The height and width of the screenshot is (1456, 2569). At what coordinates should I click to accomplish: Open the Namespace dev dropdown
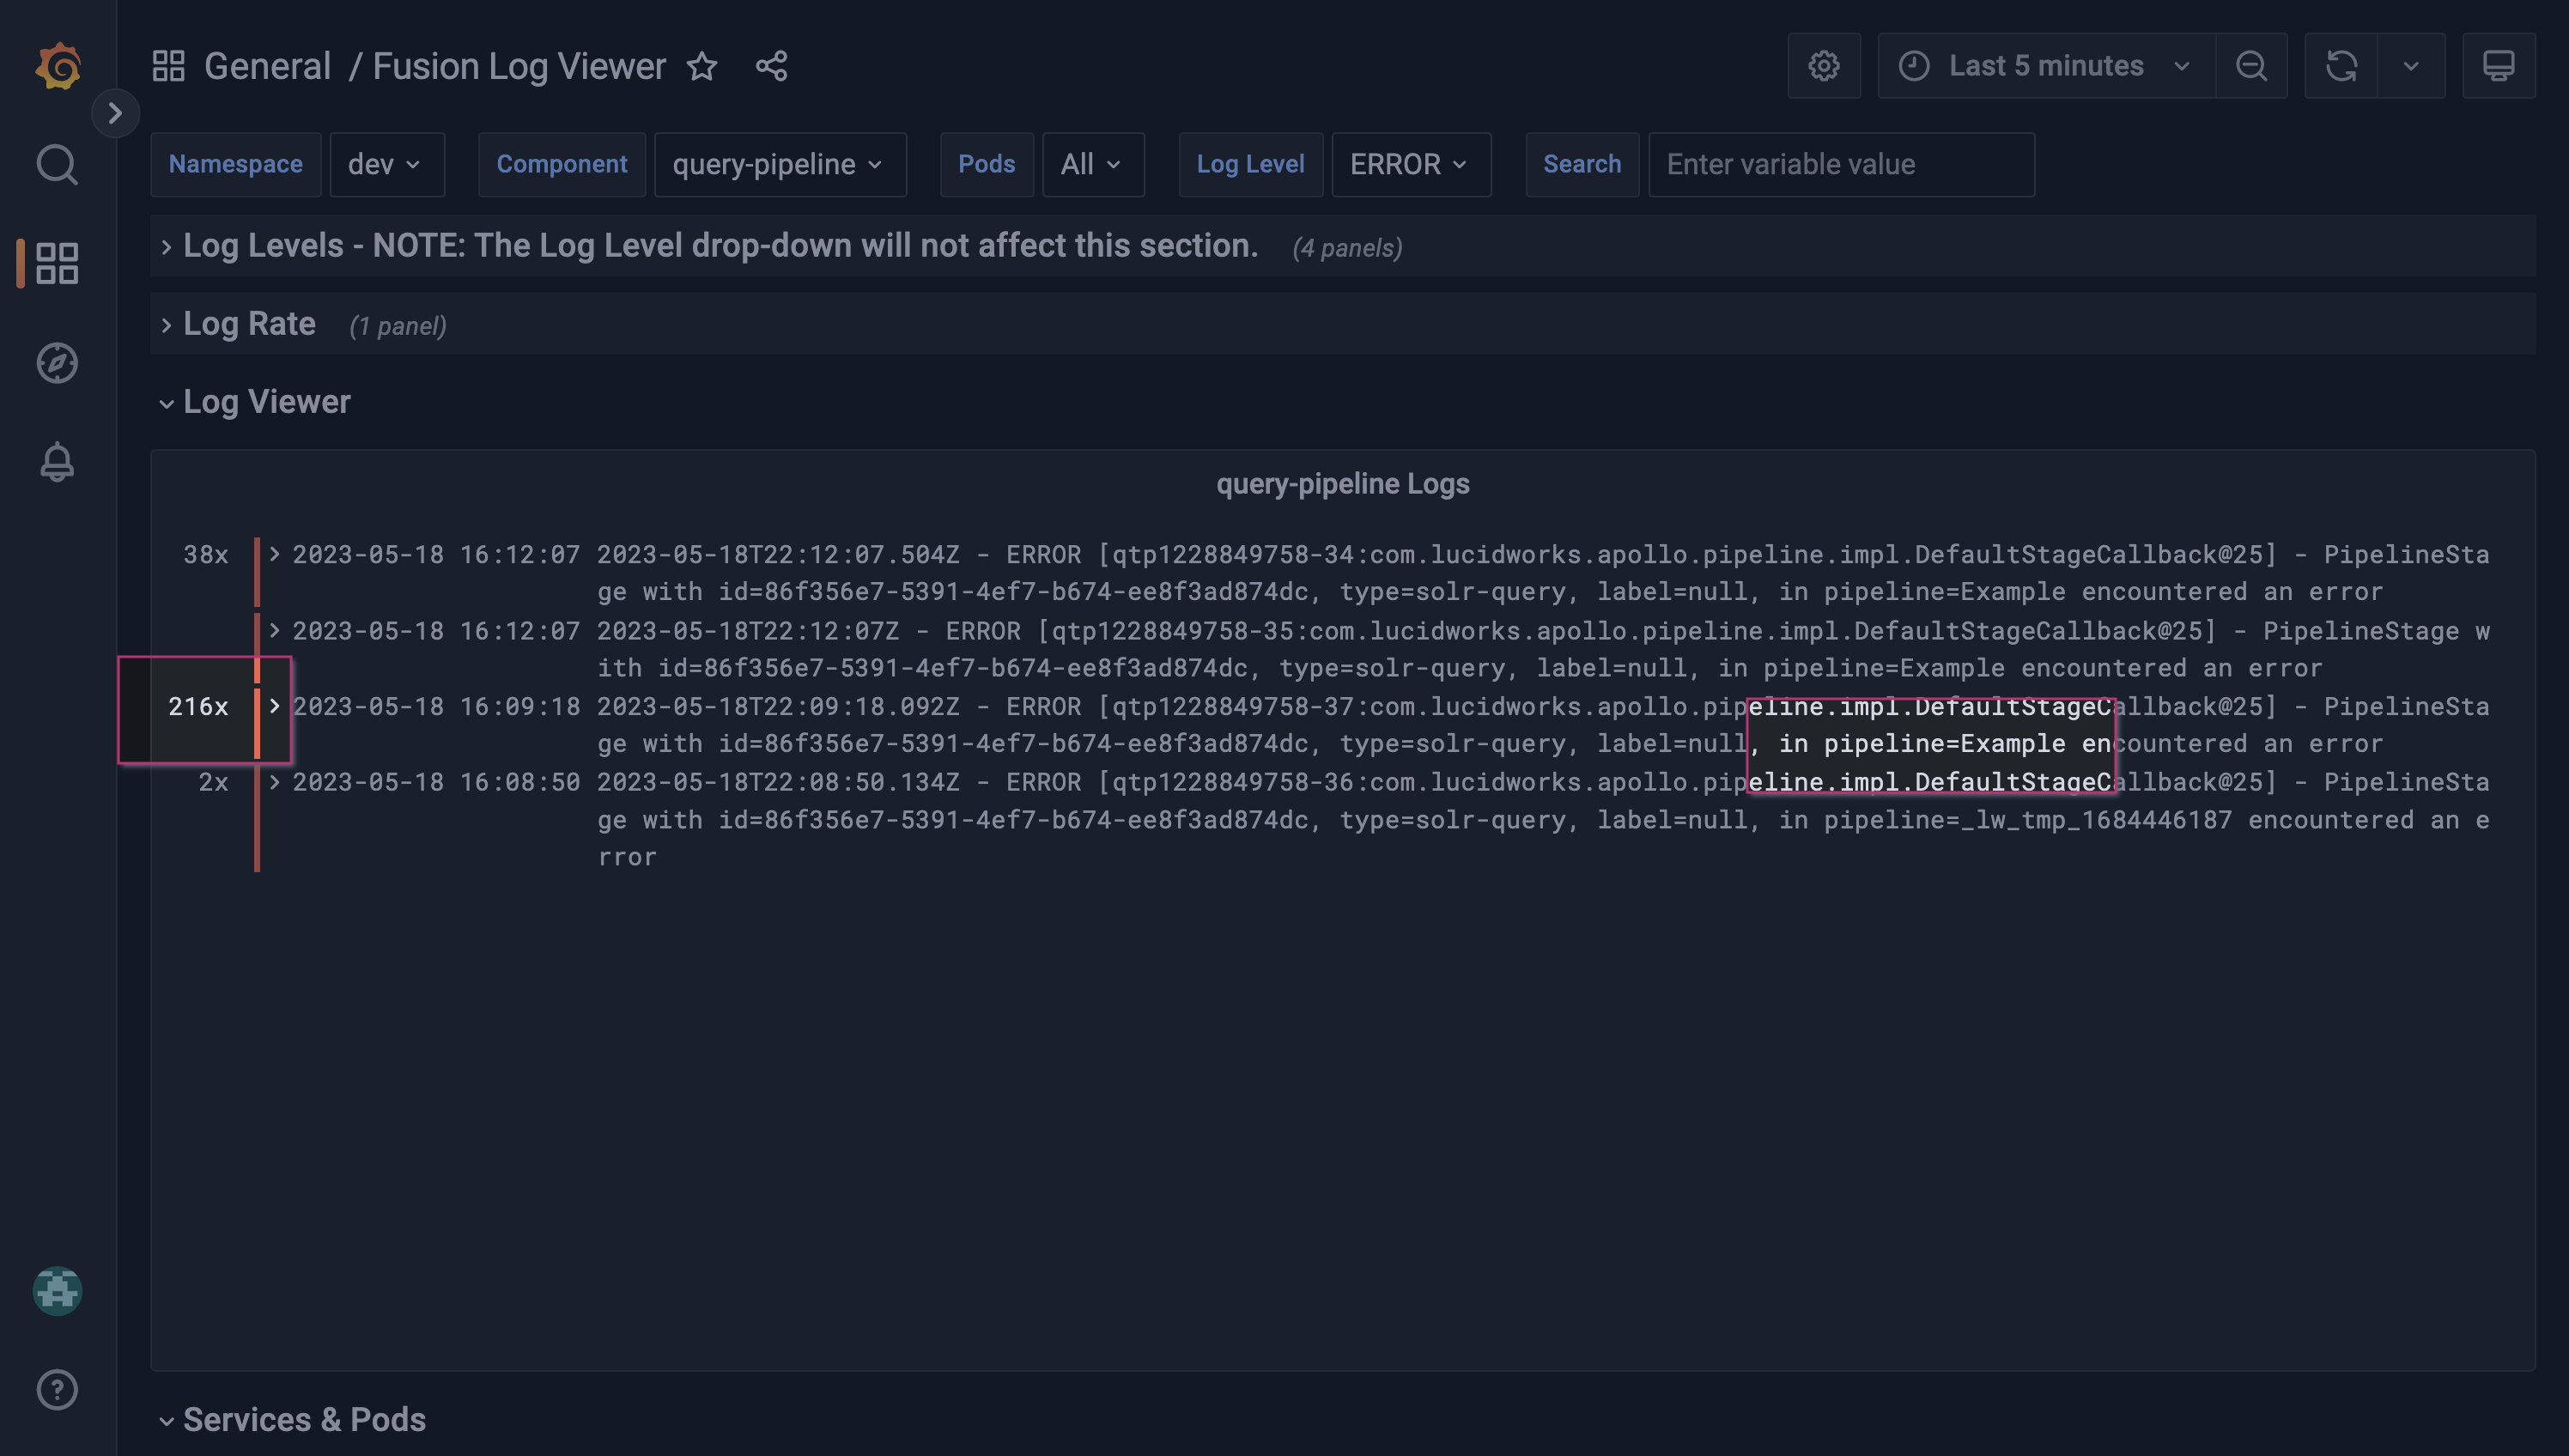(x=387, y=164)
